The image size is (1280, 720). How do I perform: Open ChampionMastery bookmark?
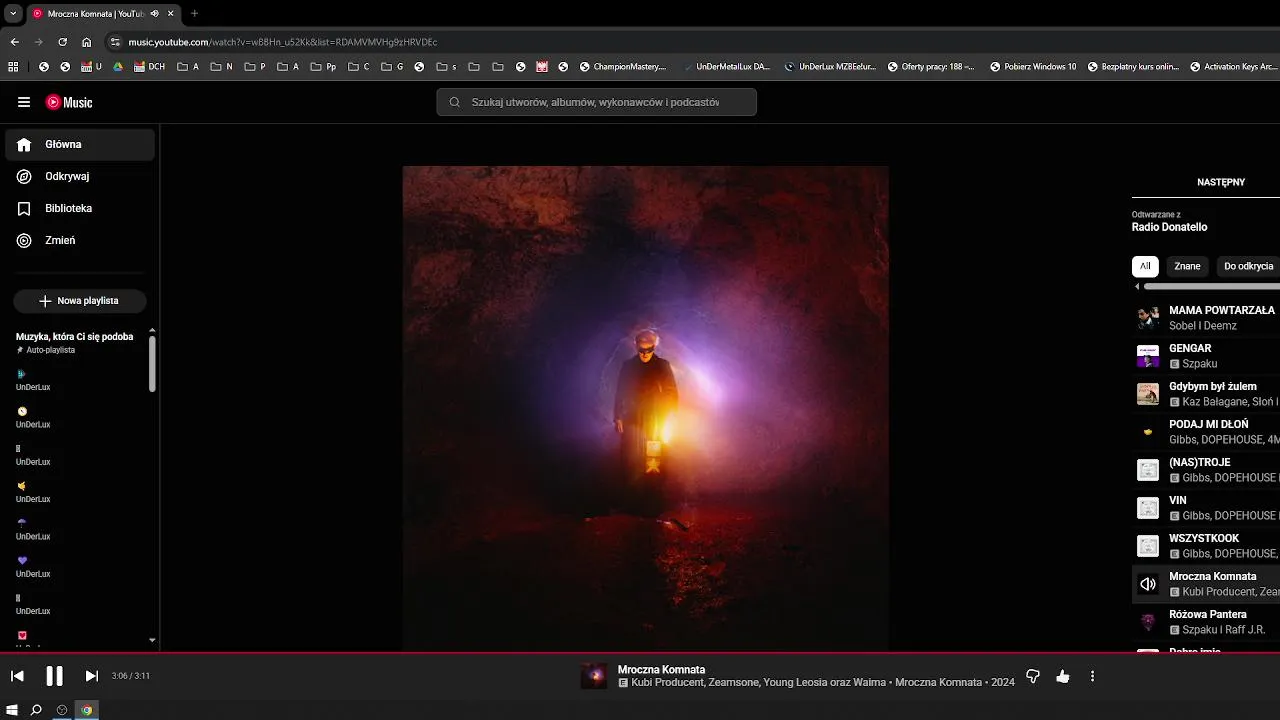[622, 67]
